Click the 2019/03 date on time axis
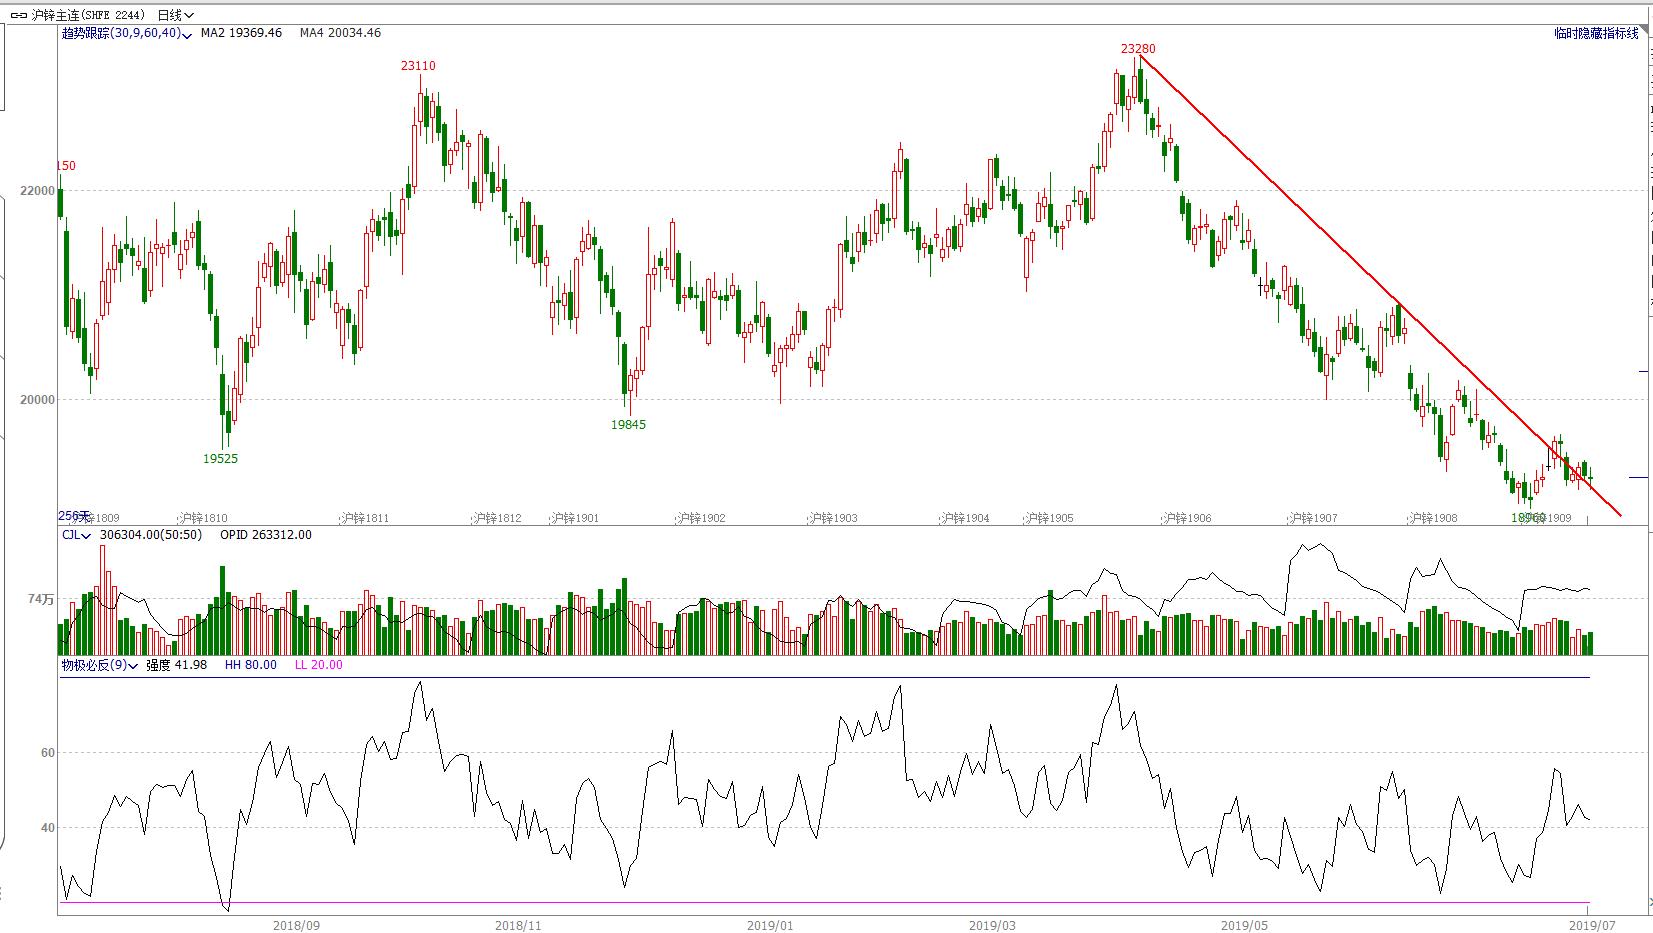 pos(993,925)
